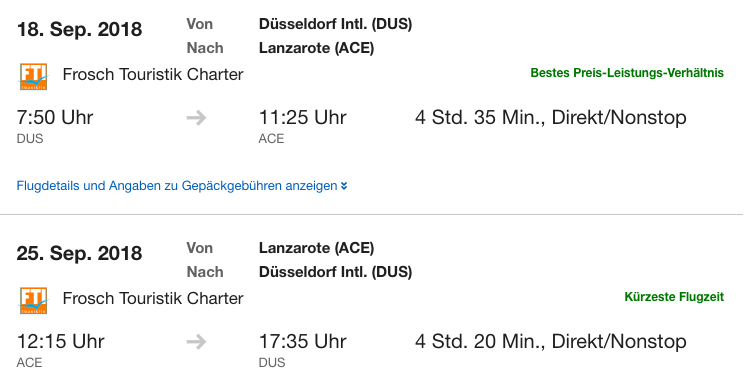The image size is (754, 382).
Task: Click the FTI logo of return flight
Action: 33,300
